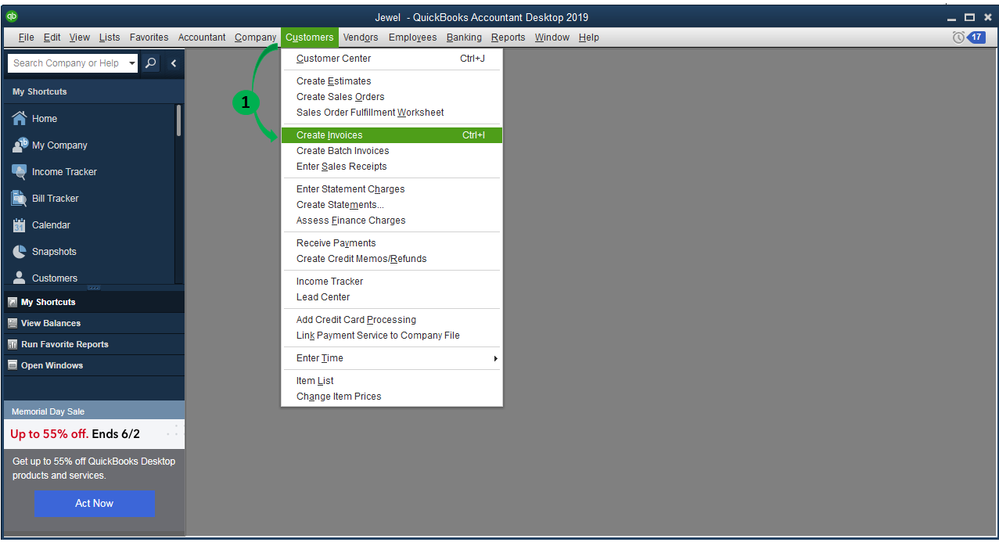The width and height of the screenshot is (999, 542).
Task: Click the QuickBooks logo in title bar
Action: pyautogui.click(x=11, y=17)
